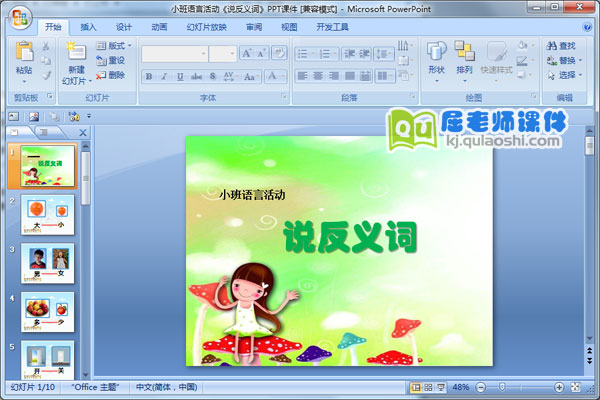Decrease list indent level
Viewport: 600px width, 400px height.
click(x=349, y=54)
